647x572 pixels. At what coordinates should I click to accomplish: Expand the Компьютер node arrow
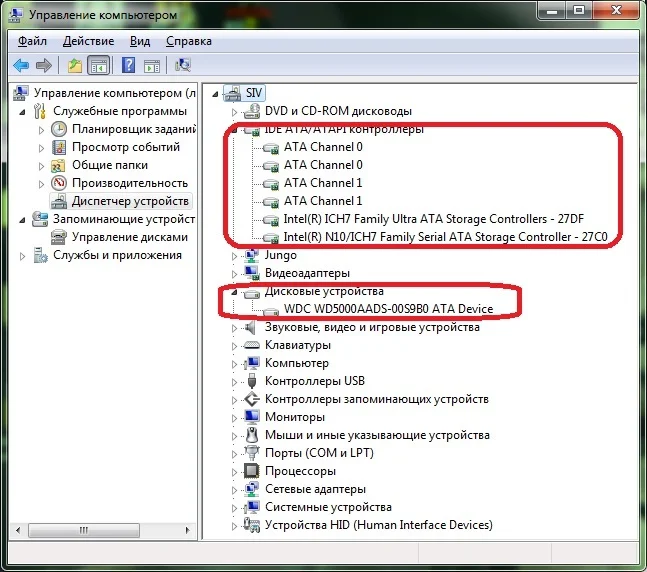tap(234, 364)
